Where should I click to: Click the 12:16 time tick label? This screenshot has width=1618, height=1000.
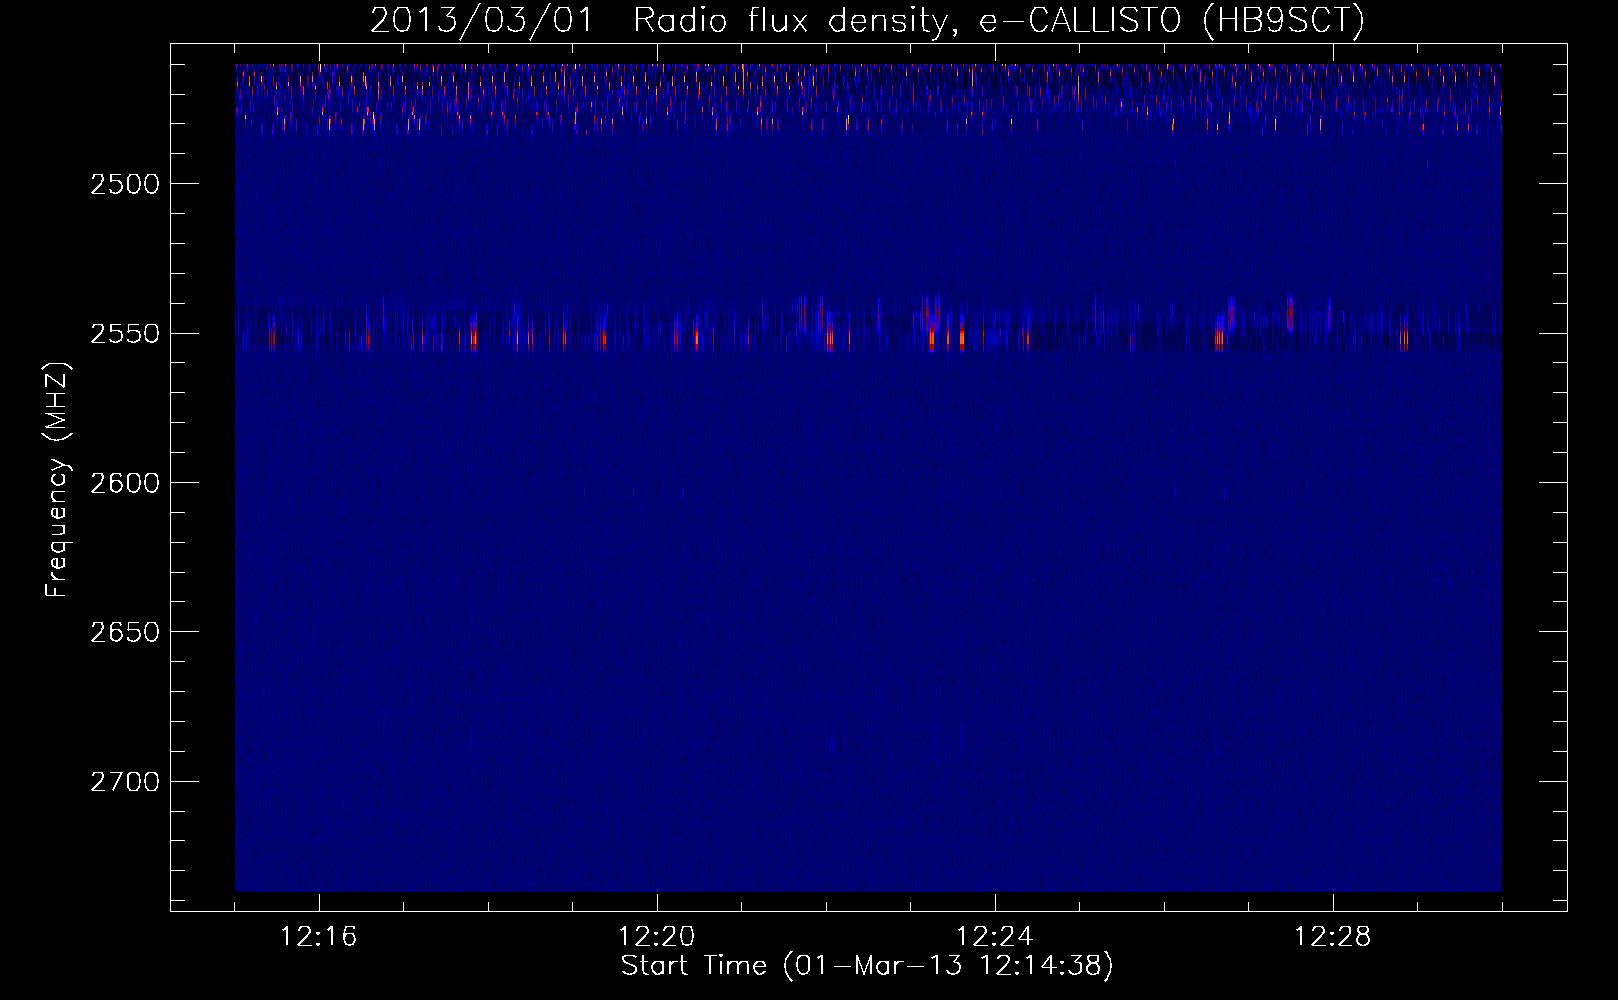point(319,937)
